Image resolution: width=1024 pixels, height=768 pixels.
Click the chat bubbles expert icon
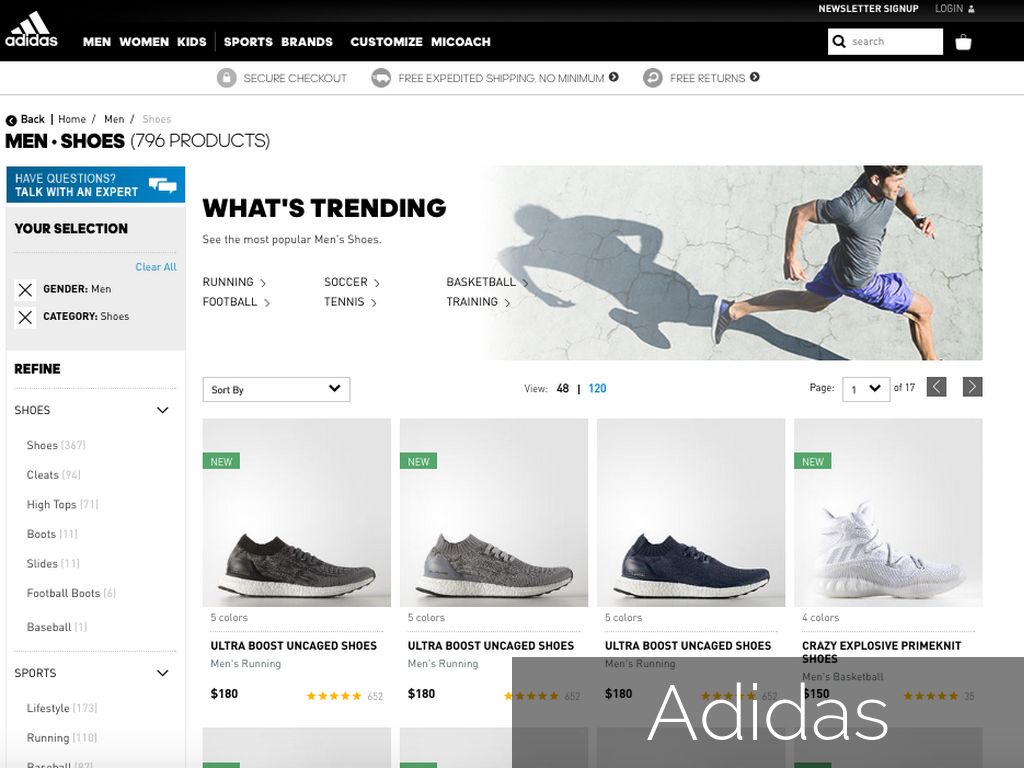[162, 185]
